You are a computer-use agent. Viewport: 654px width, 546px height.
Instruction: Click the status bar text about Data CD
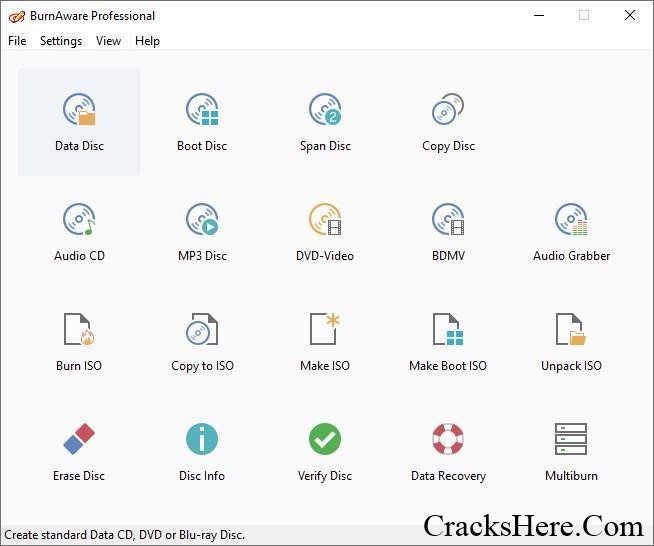(125, 535)
